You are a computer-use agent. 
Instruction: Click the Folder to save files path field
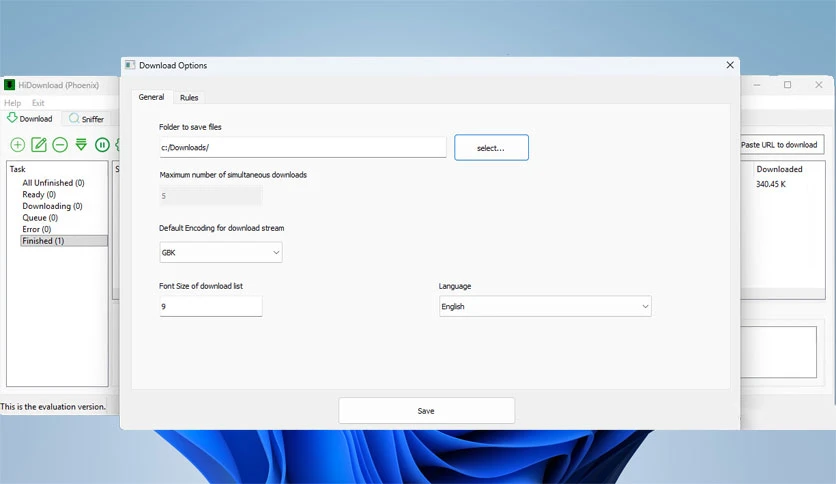[x=303, y=148]
